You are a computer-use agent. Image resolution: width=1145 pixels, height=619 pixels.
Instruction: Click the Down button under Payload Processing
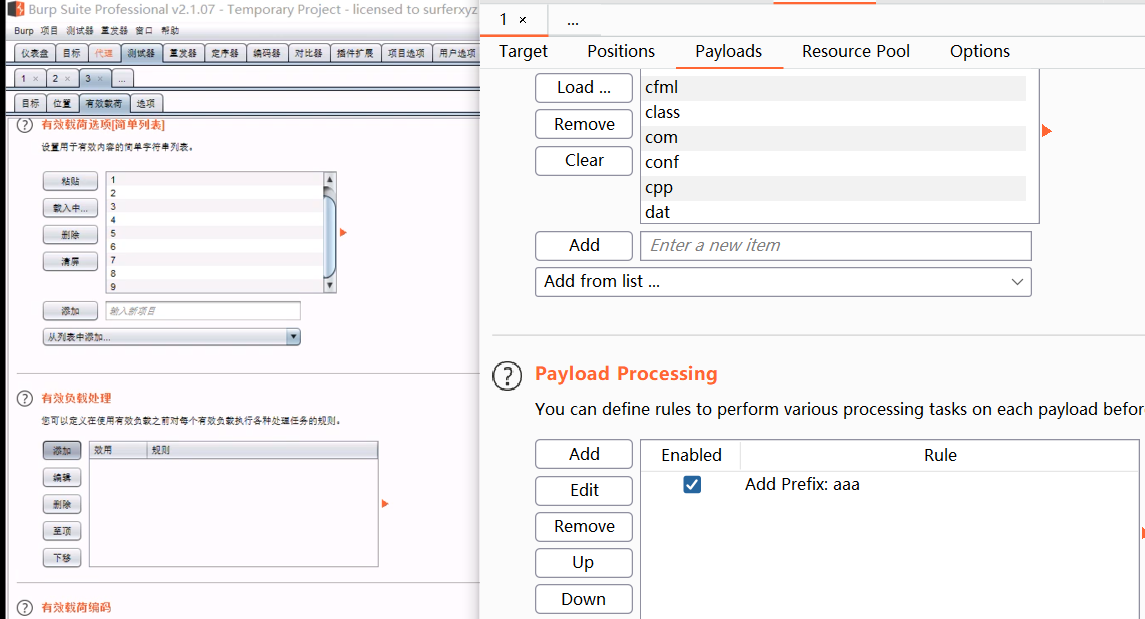tap(583, 599)
